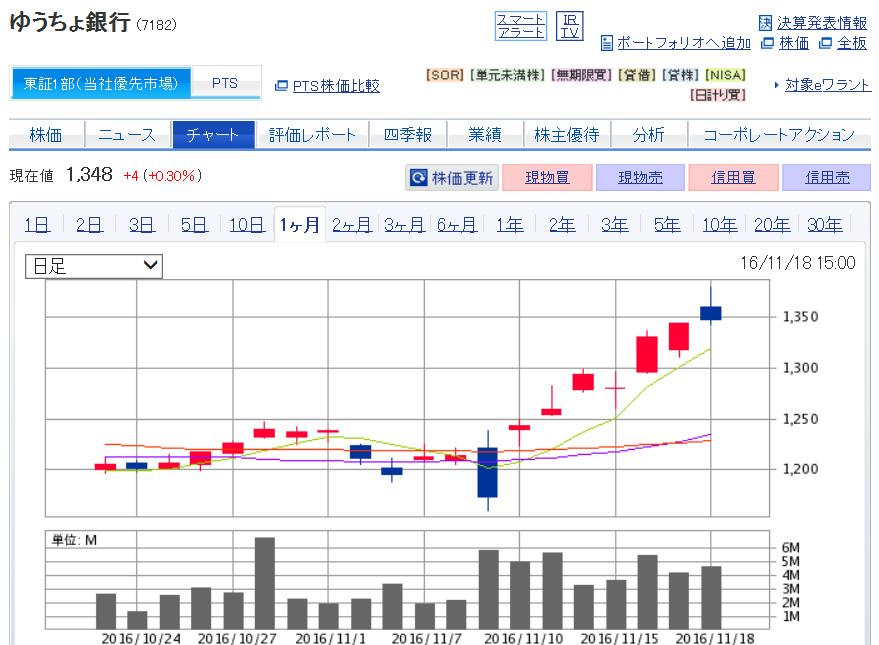
Task: Select the 1ヶ月 chart period
Action: coord(300,225)
